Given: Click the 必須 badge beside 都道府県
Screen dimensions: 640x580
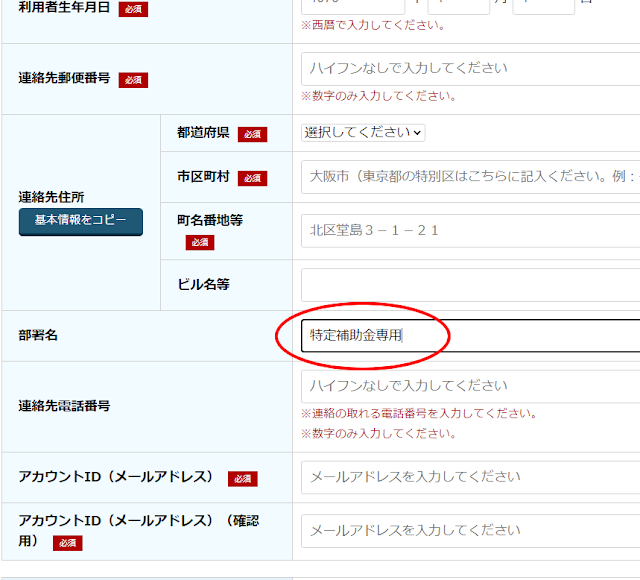Looking at the screenshot, I should click(252, 134).
